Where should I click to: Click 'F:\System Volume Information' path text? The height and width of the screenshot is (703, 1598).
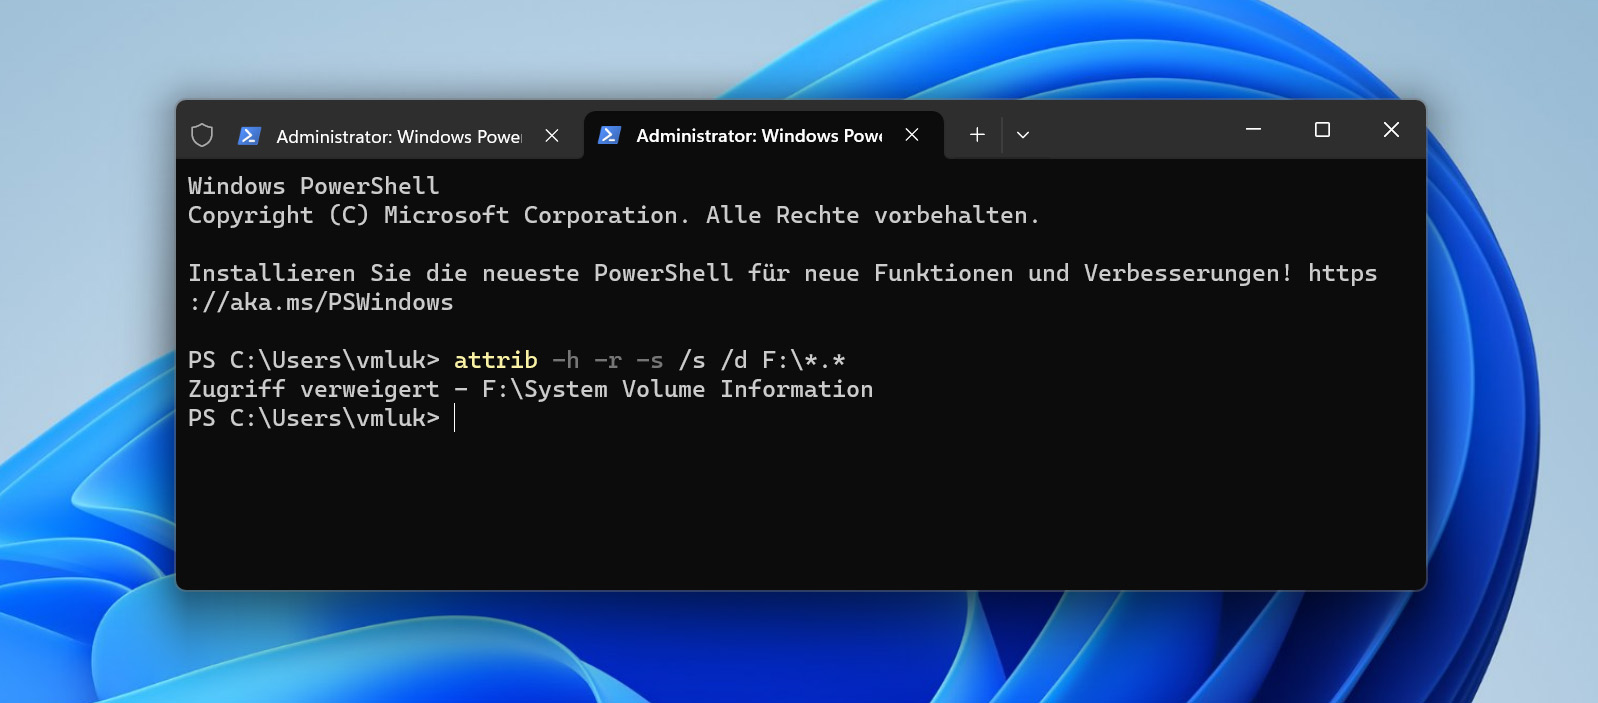(677, 389)
